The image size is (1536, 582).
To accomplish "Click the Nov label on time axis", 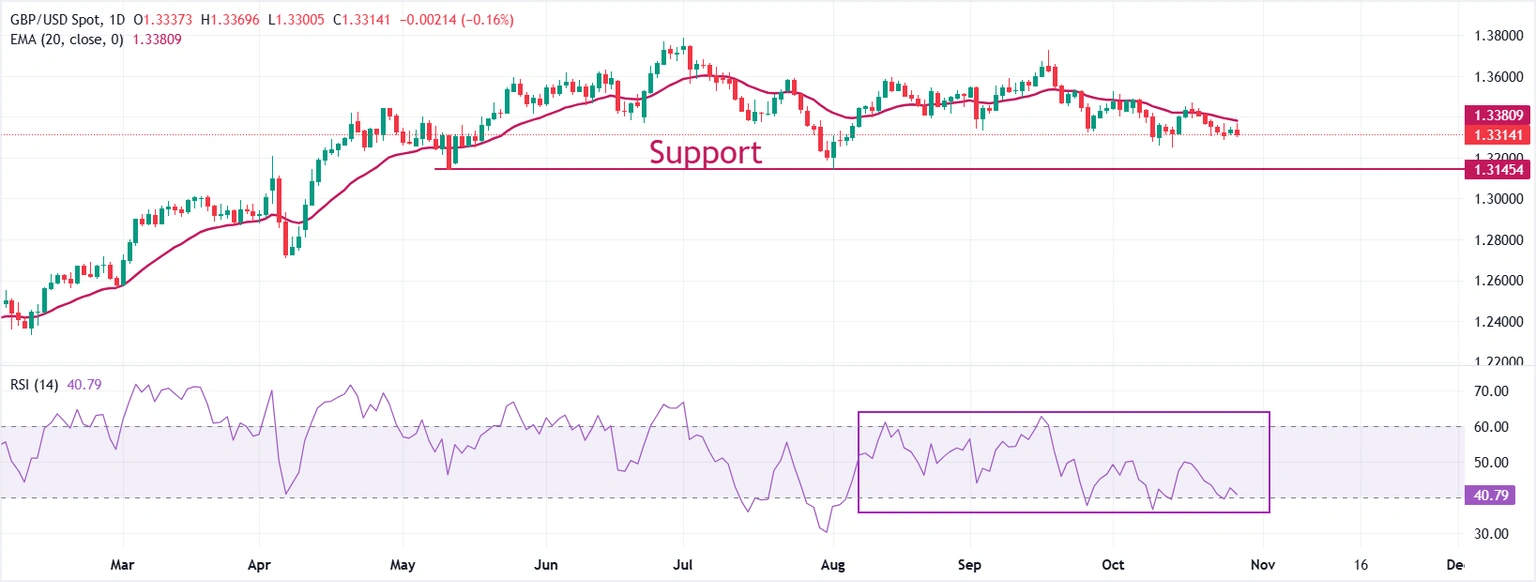I will click(x=1260, y=565).
